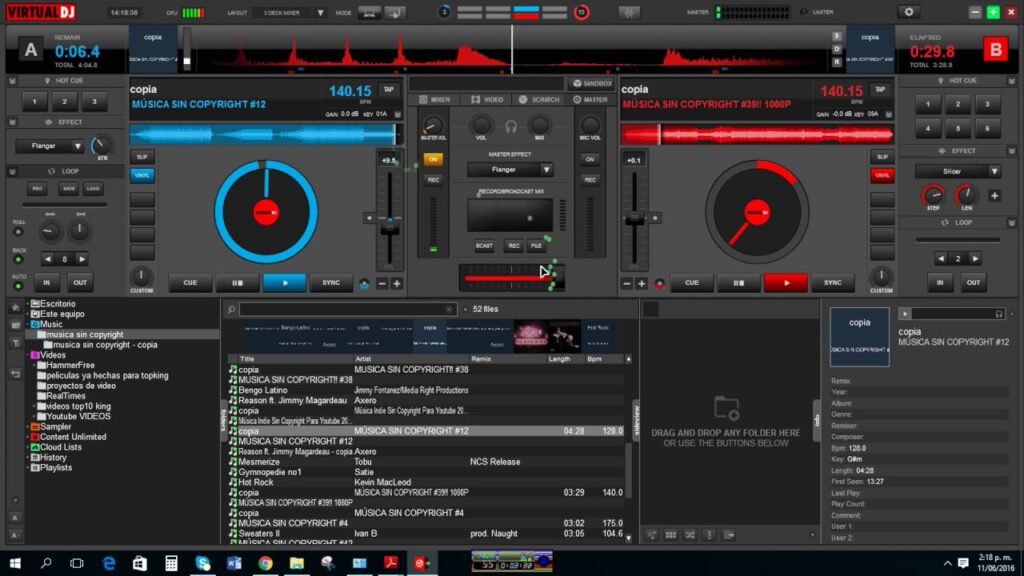Click the Windows Calculator icon in taskbar
The height and width of the screenshot is (576, 1024).
171,563
